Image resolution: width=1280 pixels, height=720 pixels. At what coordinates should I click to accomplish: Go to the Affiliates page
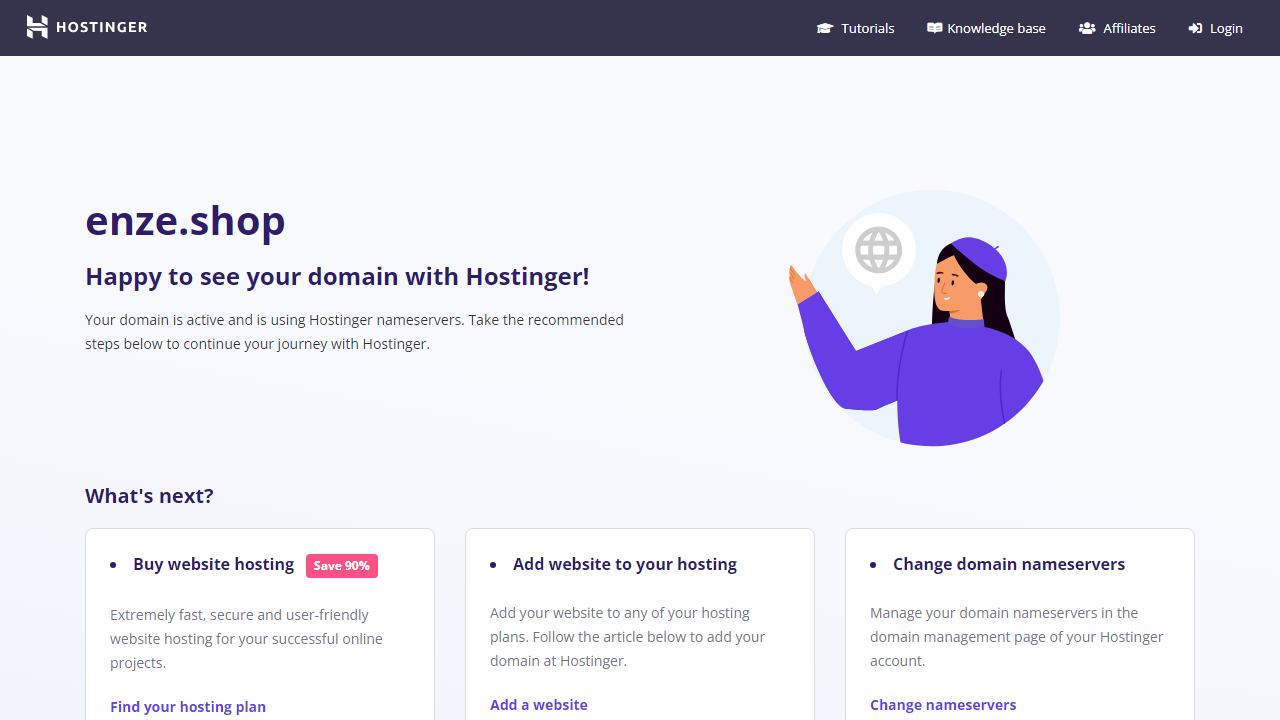(1117, 28)
